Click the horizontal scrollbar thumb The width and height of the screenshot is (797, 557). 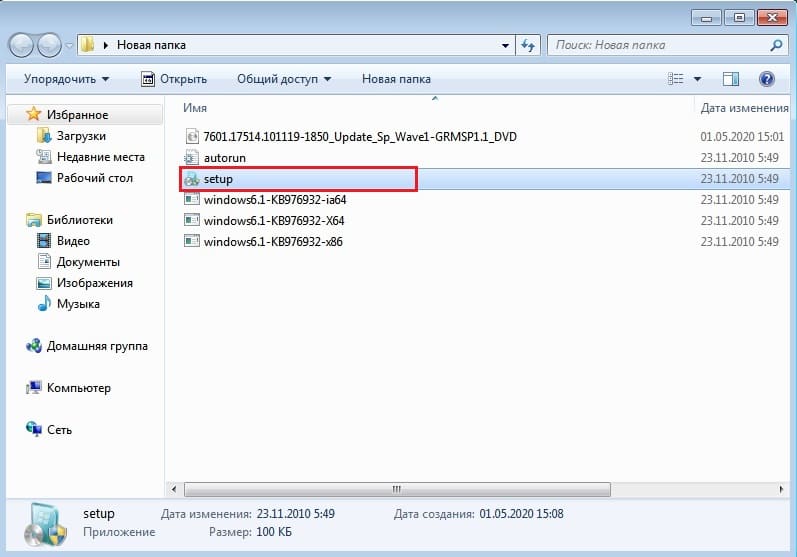click(x=397, y=489)
